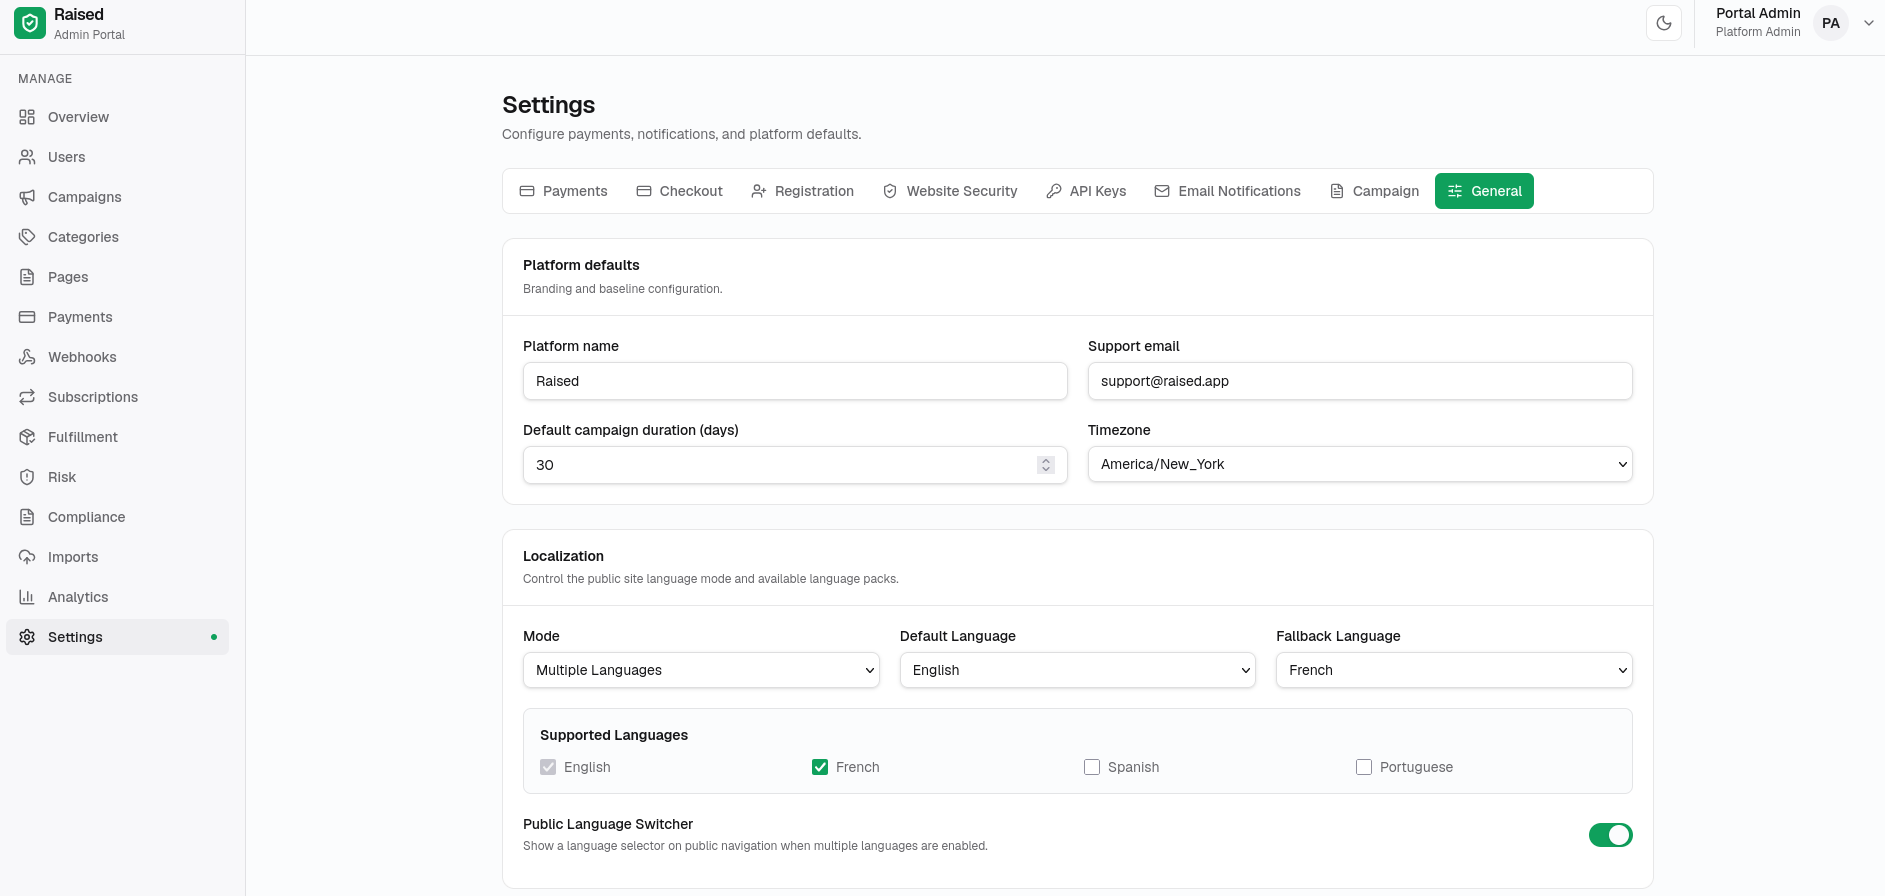This screenshot has width=1885, height=896.
Task: Enable the Spanish supported language checkbox
Action: pyautogui.click(x=1092, y=767)
